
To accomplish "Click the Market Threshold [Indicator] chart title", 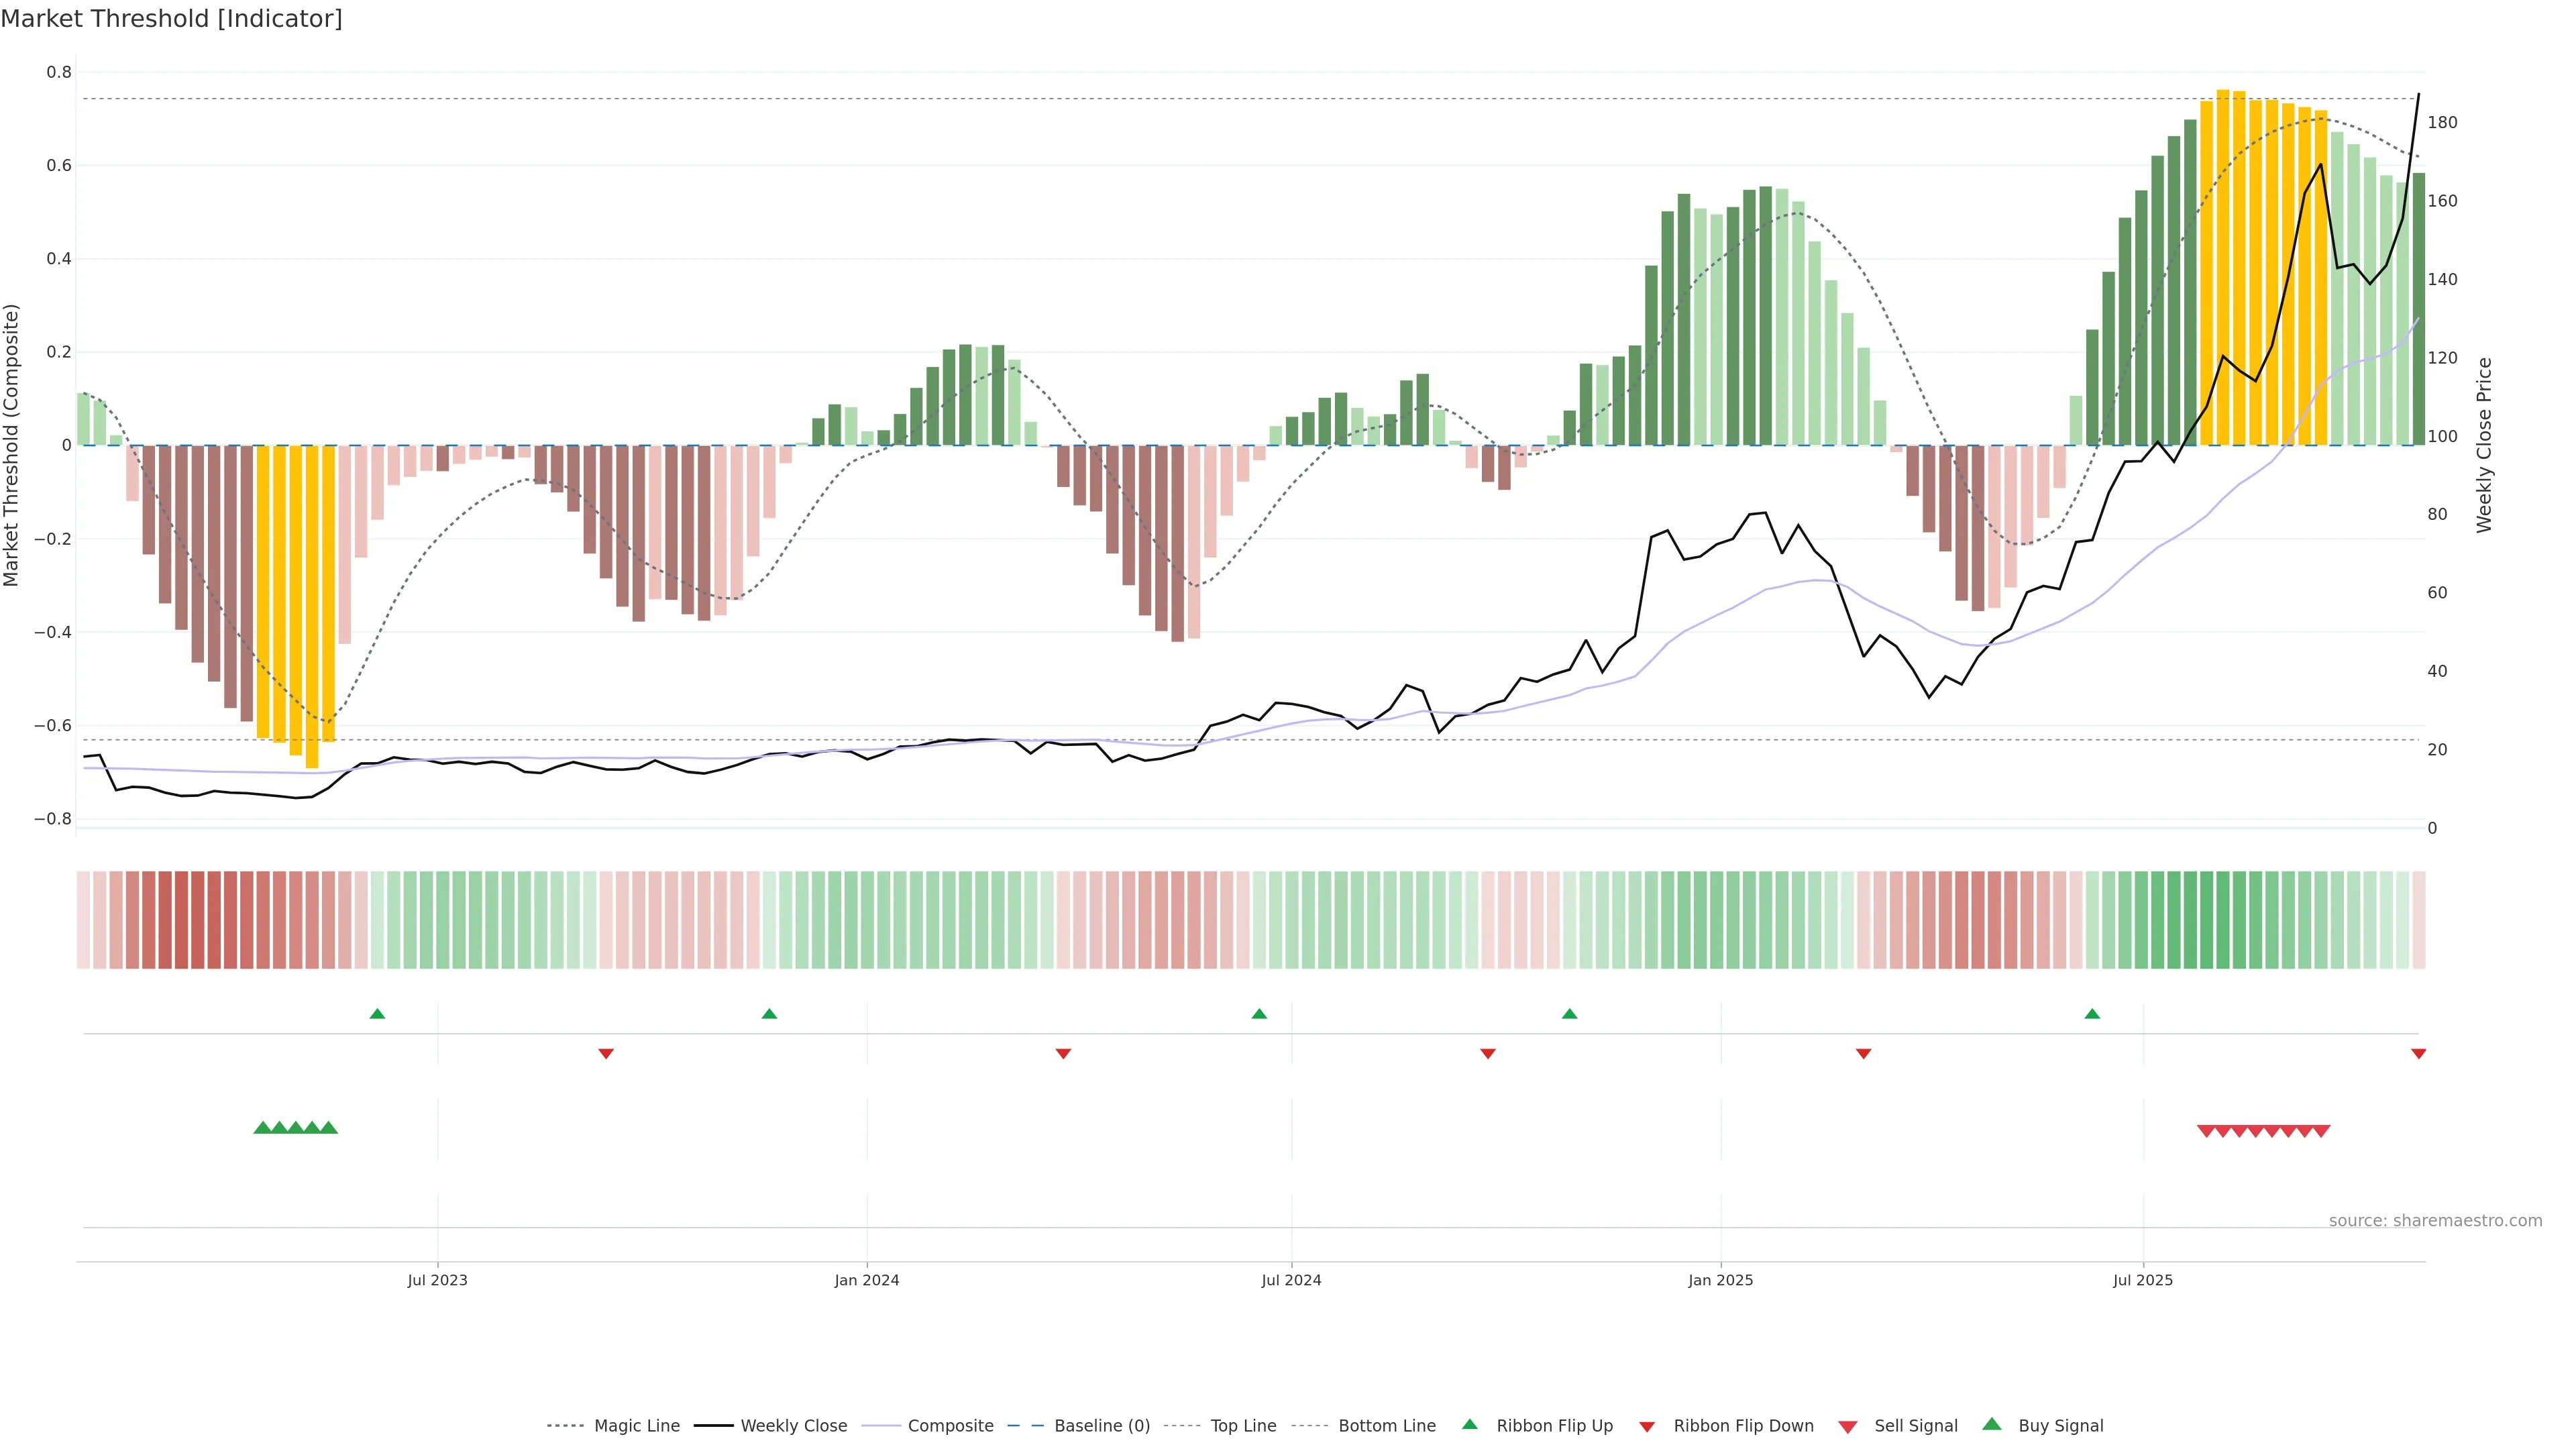I will tap(171, 19).
